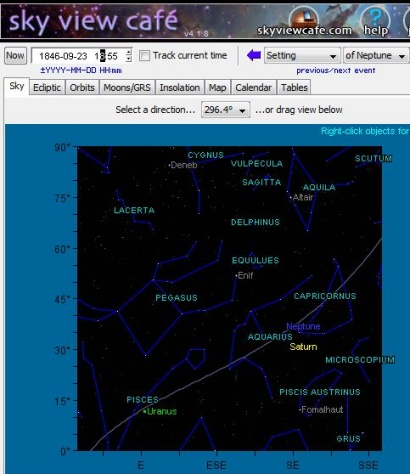The width and height of the screenshot is (410, 474).
Task: Click the date and time input field
Action: tap(79, 56)
